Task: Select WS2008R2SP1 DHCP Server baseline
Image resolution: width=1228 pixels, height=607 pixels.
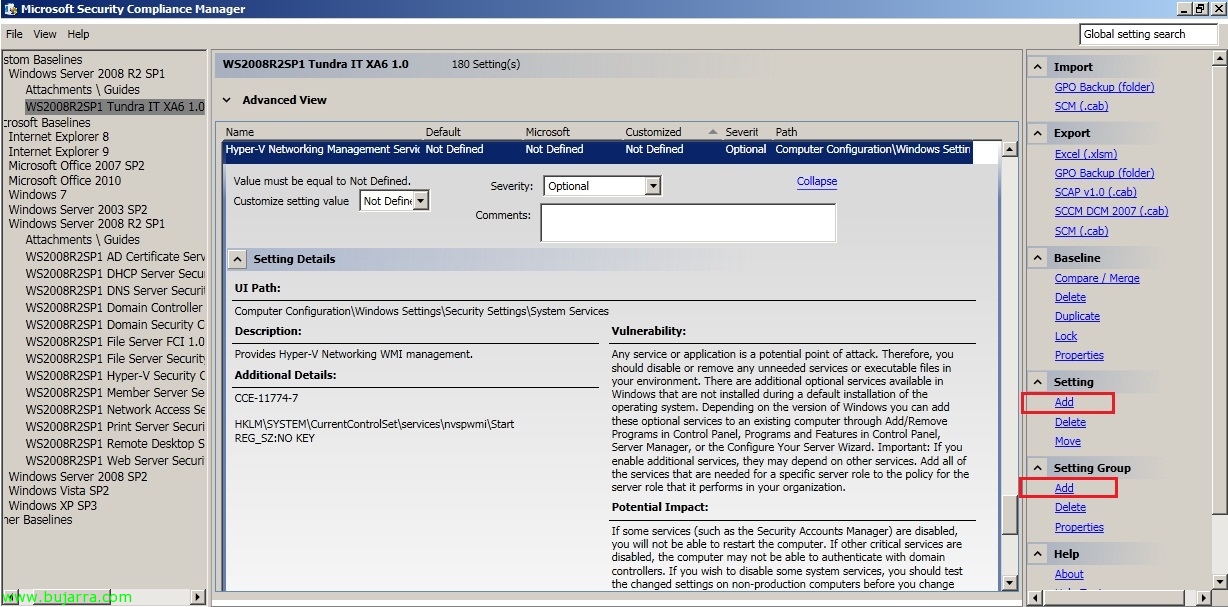Action: pyautogui.click(x=115, y=274)
